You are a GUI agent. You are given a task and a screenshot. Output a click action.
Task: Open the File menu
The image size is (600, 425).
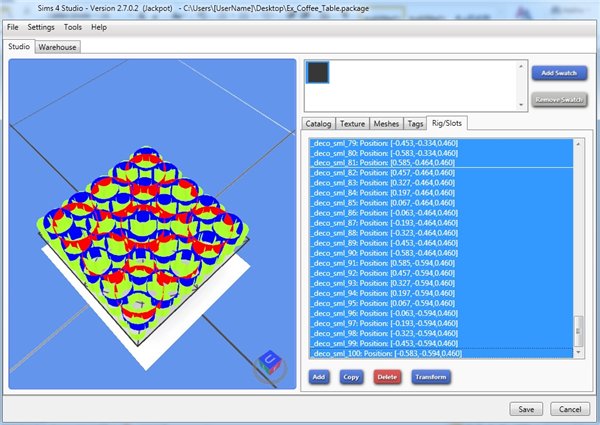(13, 27)
